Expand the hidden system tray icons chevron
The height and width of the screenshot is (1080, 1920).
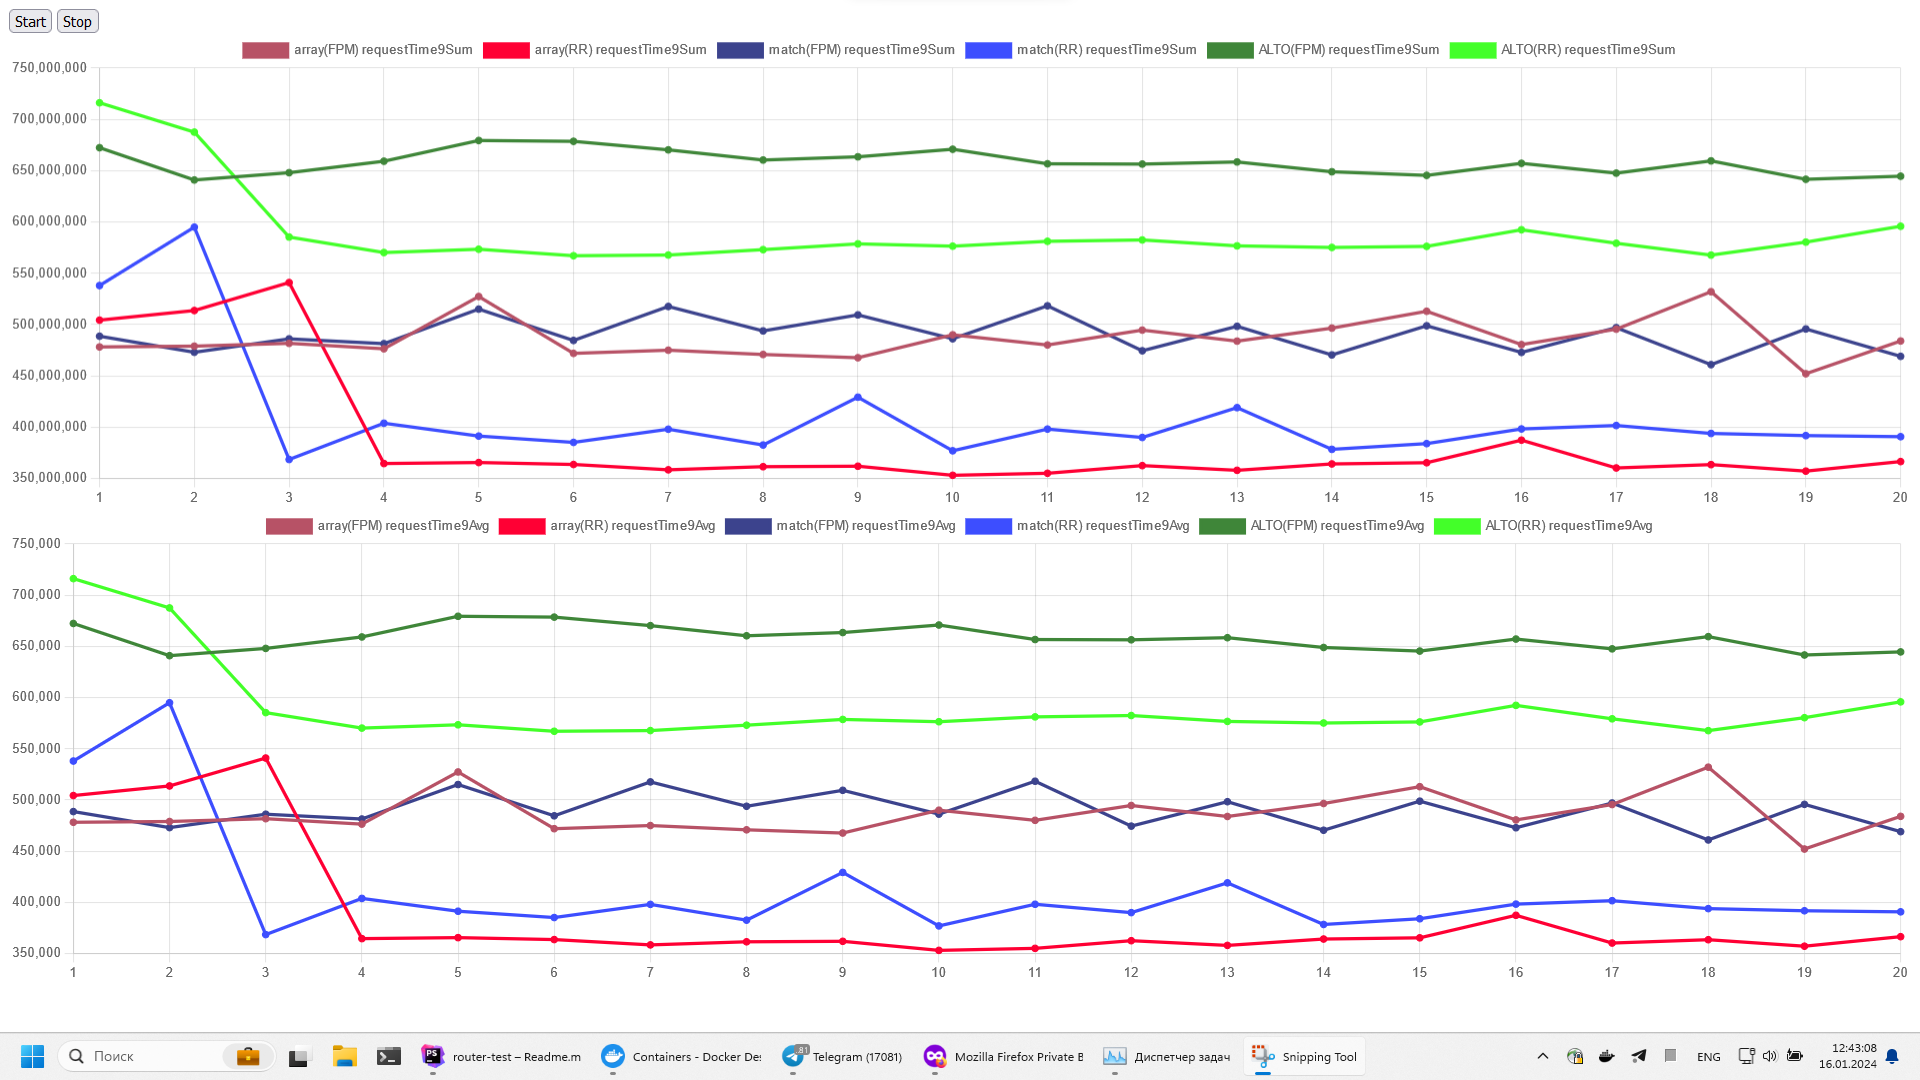point(1542,1056)
